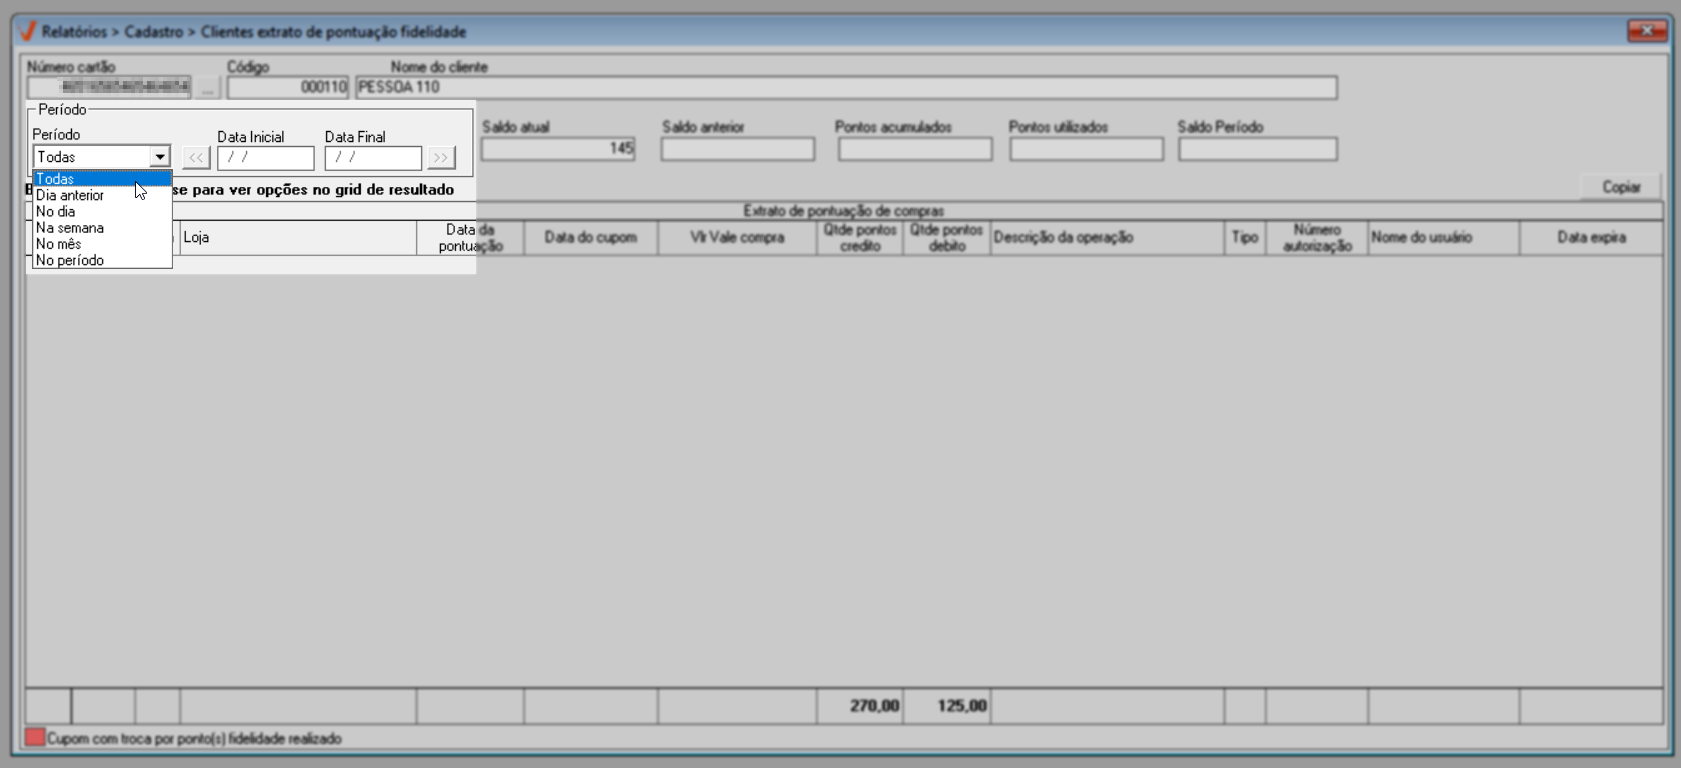This screenshot has height=768, width=1681.
Task: Click the 270,00 credit points total
Action: tap(874, 706)
